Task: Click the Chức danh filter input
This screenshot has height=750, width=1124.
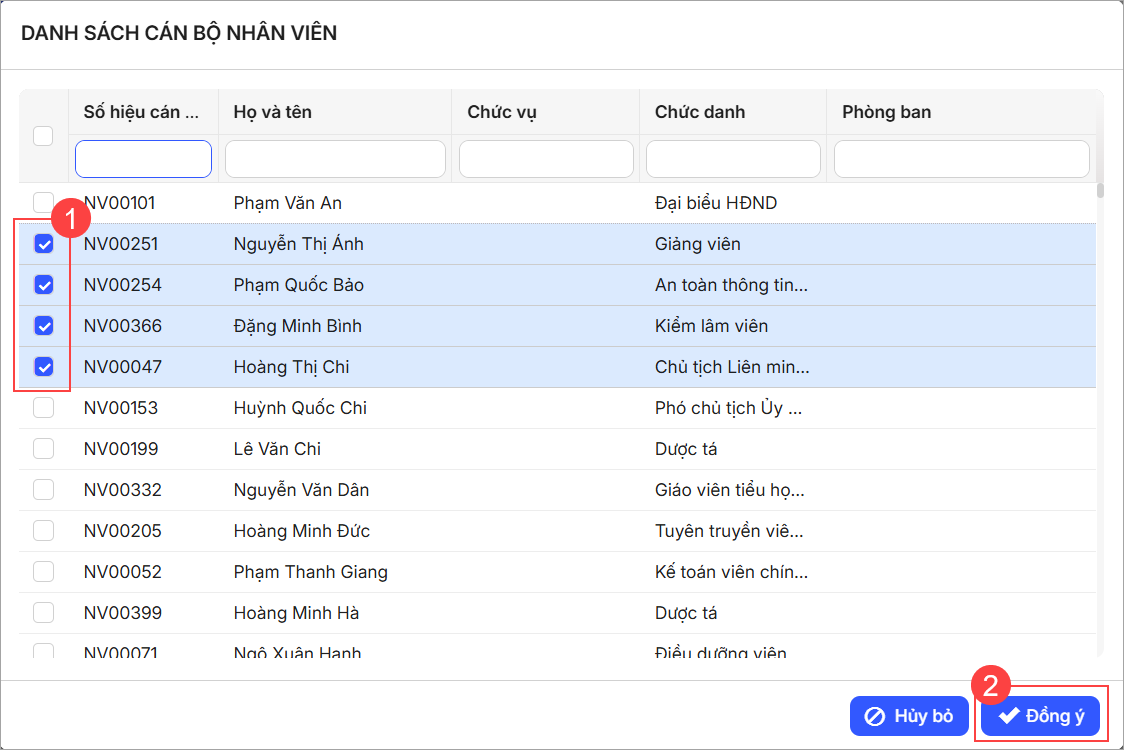Action: [x=733, y=159]
